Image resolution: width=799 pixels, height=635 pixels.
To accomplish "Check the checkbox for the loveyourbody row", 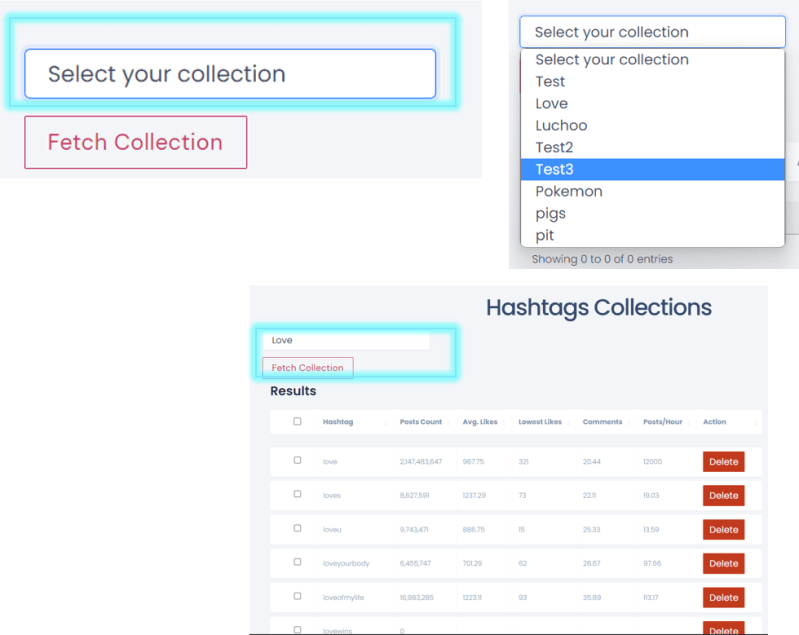I will [x=297, y=562].
